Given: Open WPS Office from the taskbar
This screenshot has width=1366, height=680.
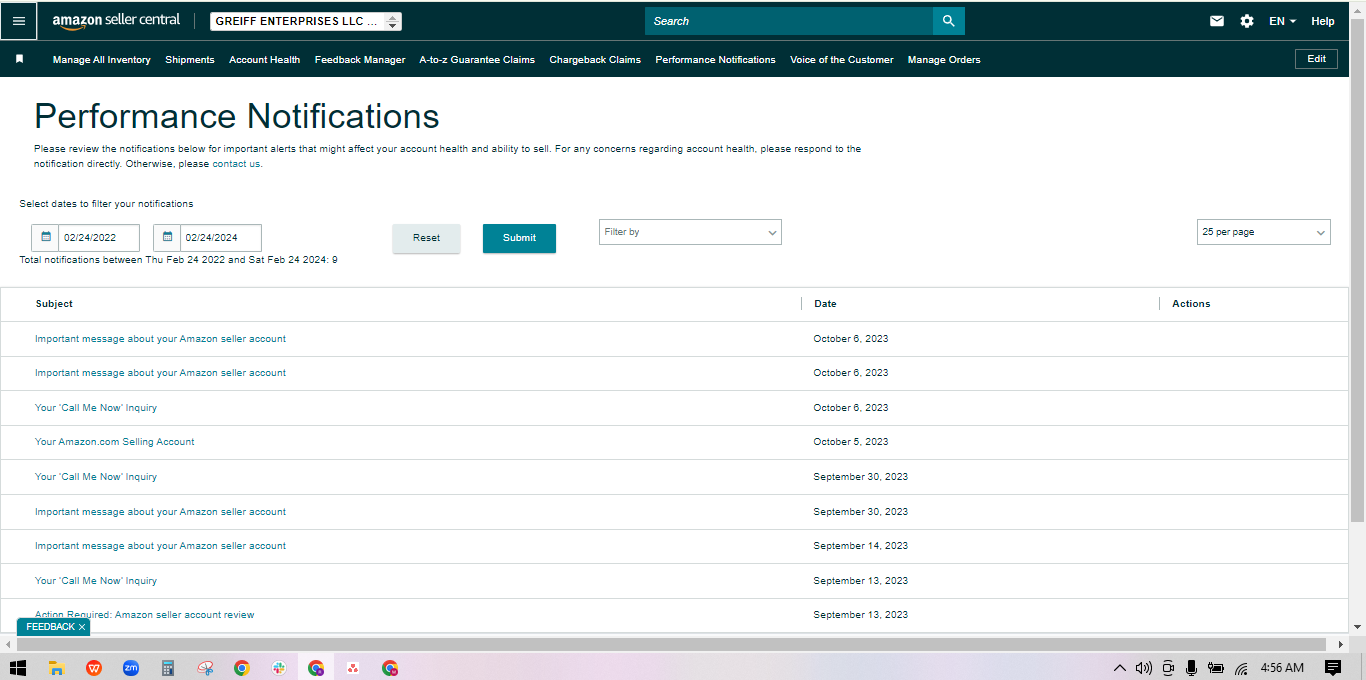Looking at the screenshot, I should [x=94, y=668].
